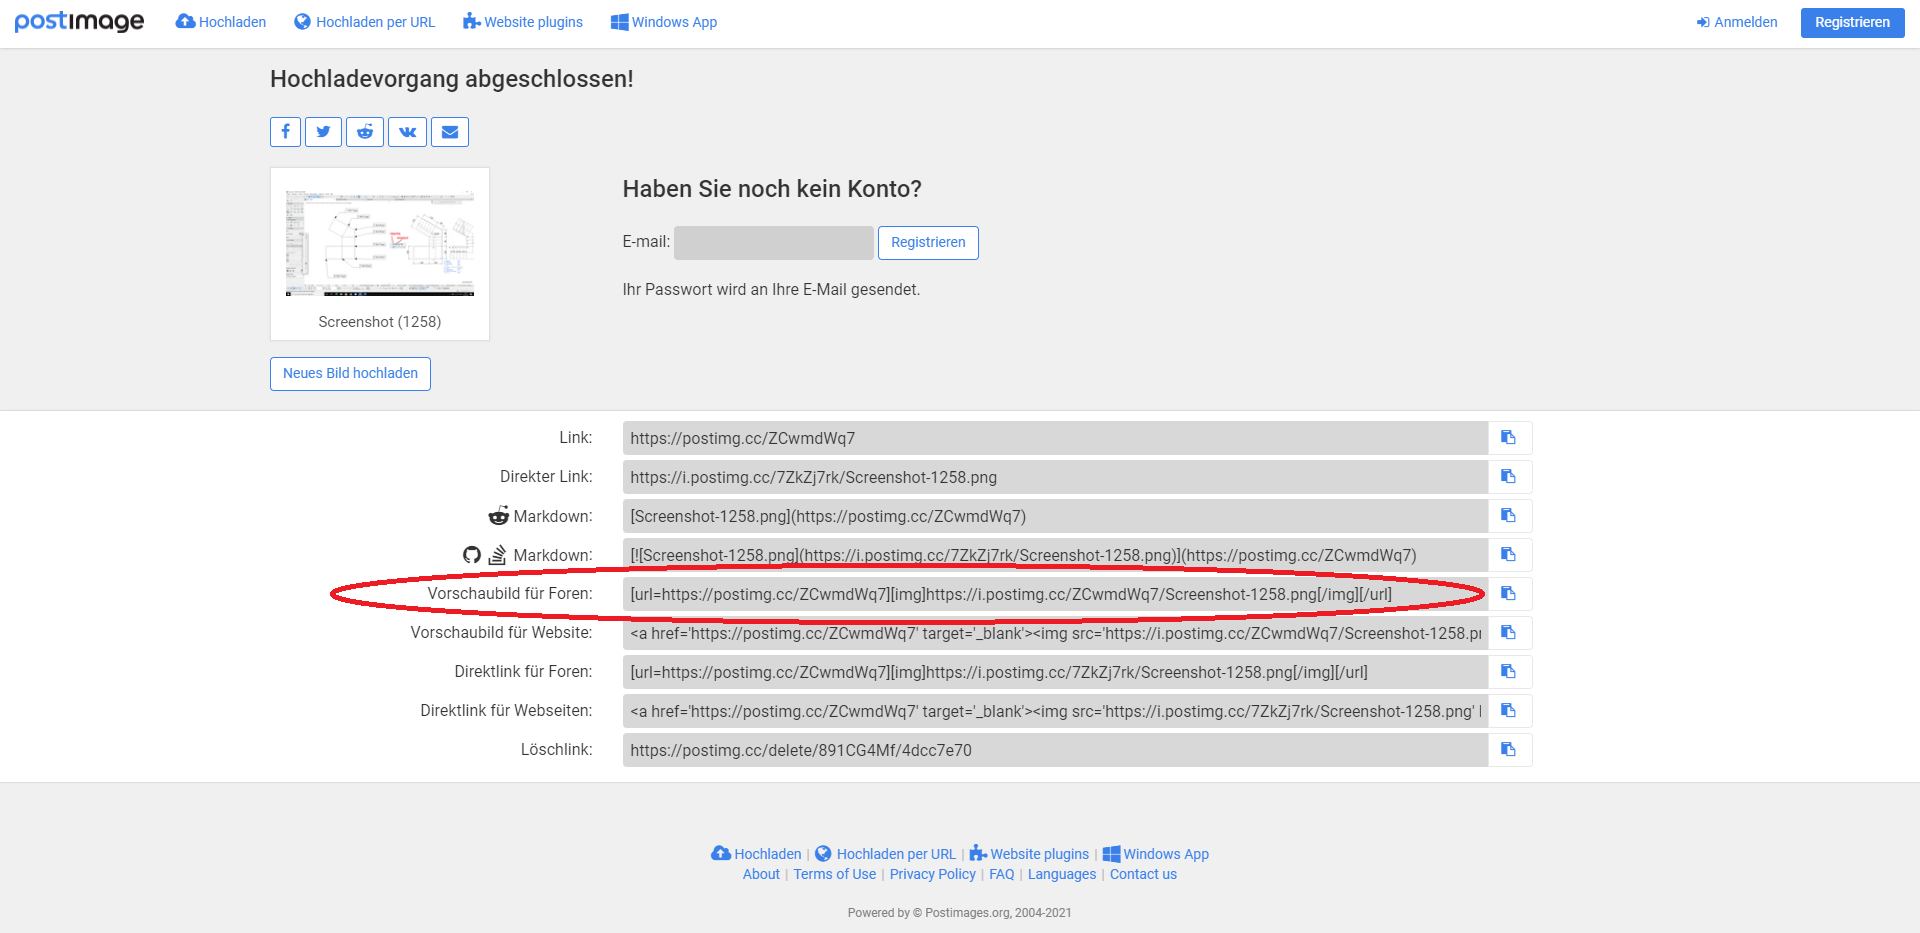
Task: Focus the E-mail input field
Action: pyautogui.click(x=774, y=243)
